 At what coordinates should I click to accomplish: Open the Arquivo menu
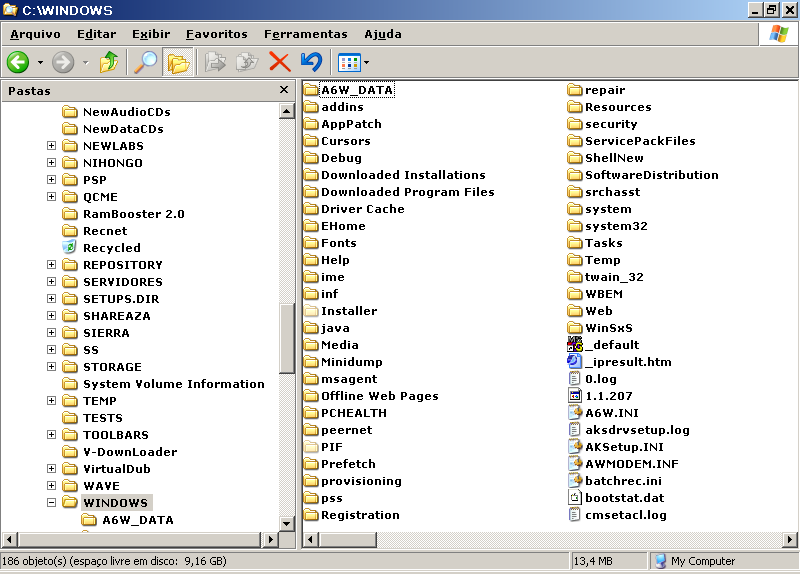pos(35,34)
